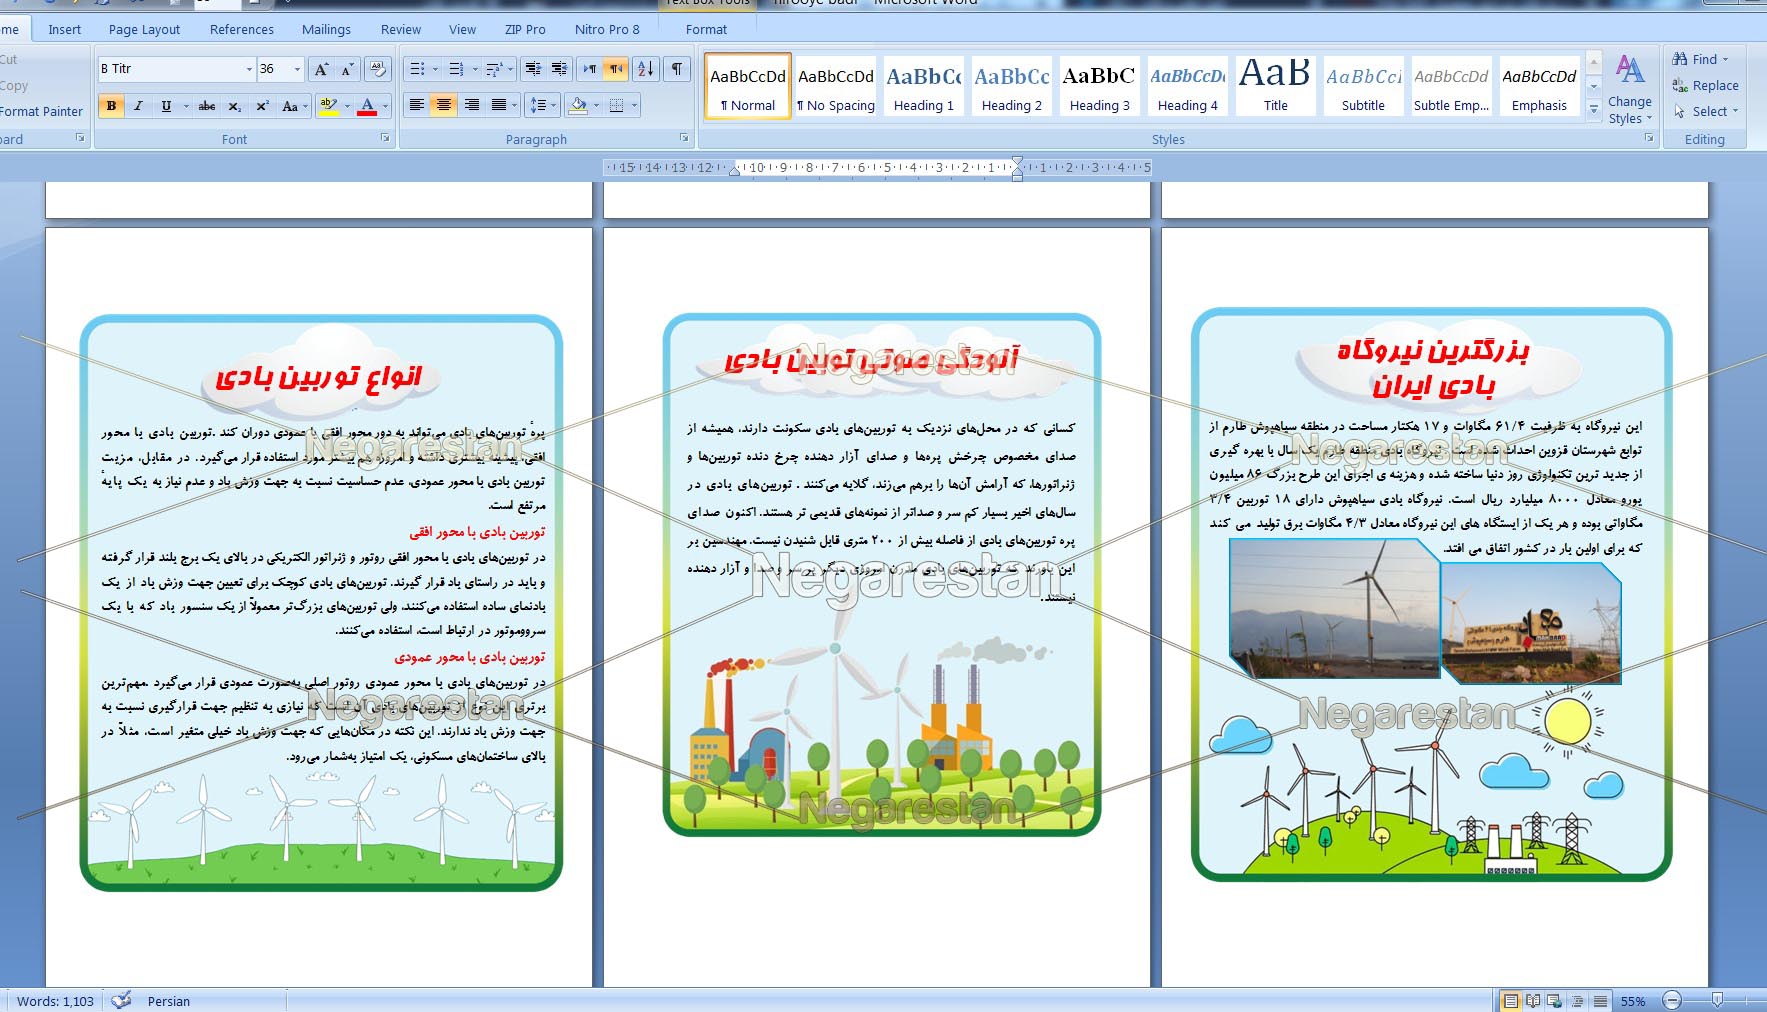Apply shading paint bucket color
This screenshot has height=1012, width=1767.
coord(578,105)
